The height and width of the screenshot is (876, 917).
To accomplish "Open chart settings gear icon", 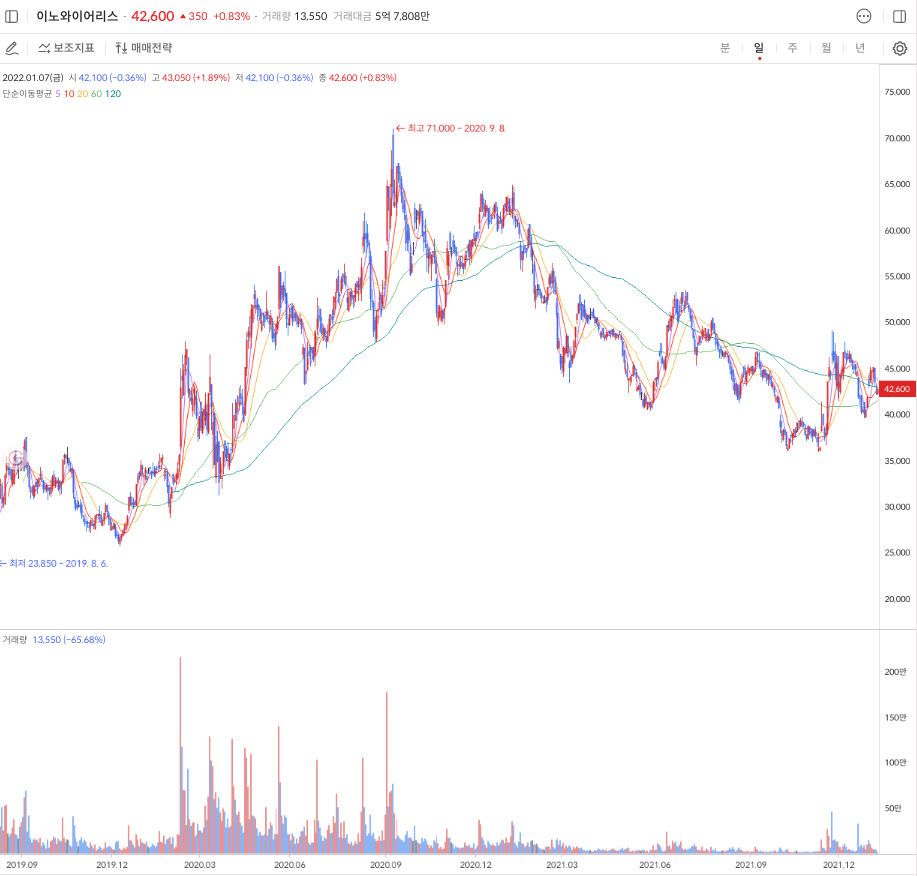I will [x=899, y=48].
